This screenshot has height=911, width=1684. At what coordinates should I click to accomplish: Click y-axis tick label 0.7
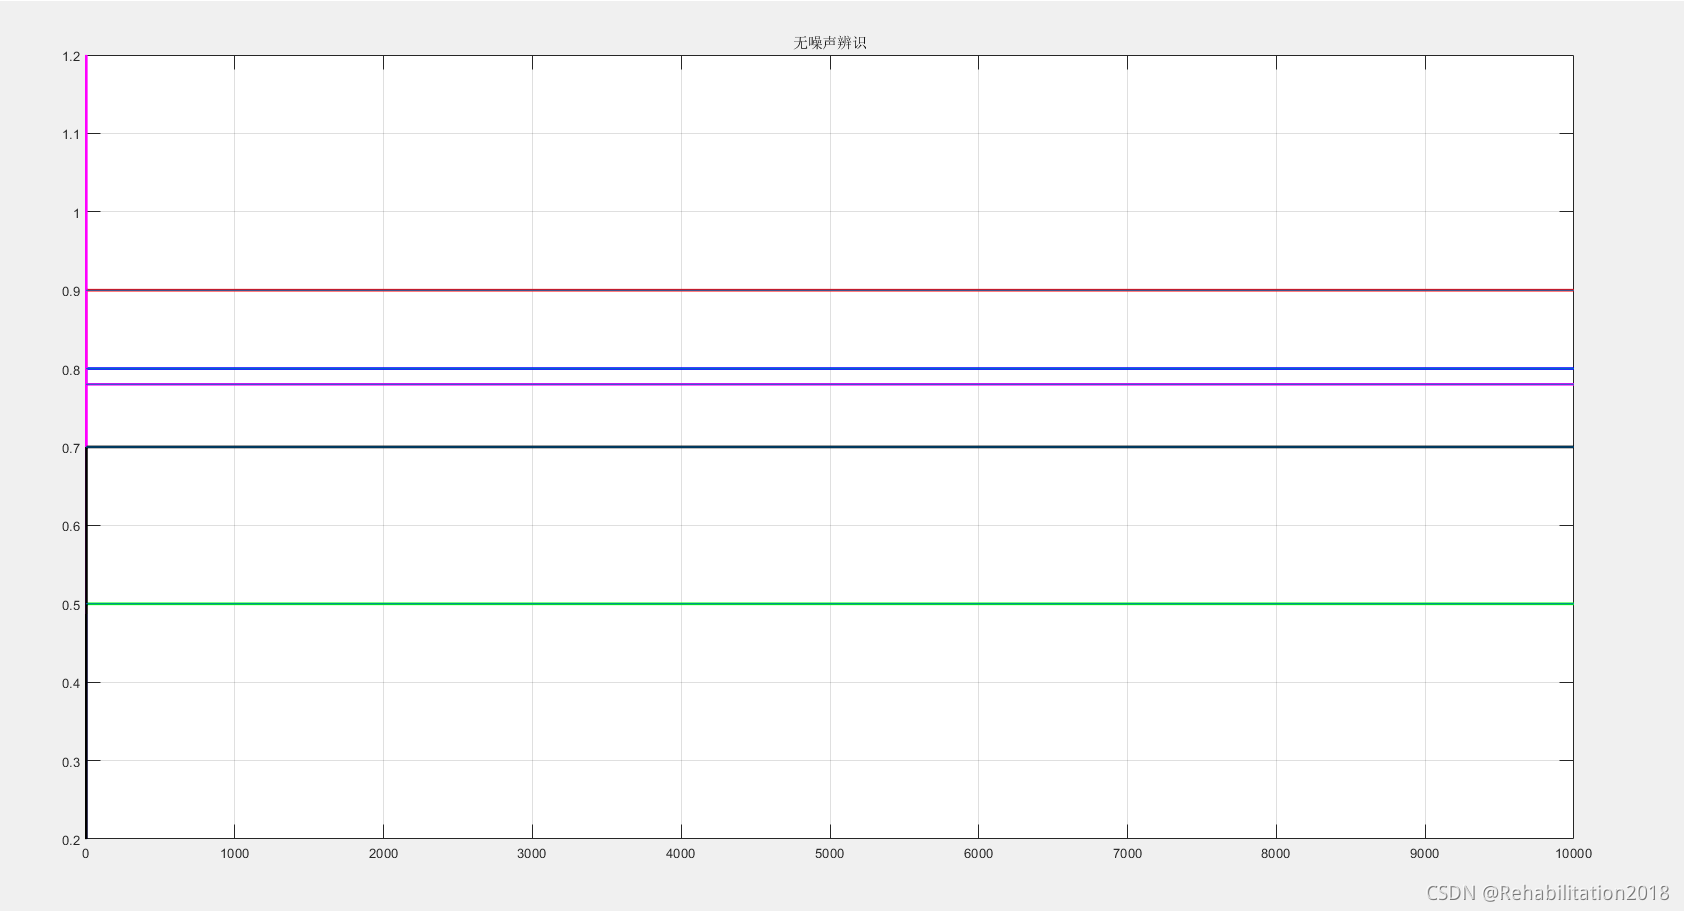[71, 448]
